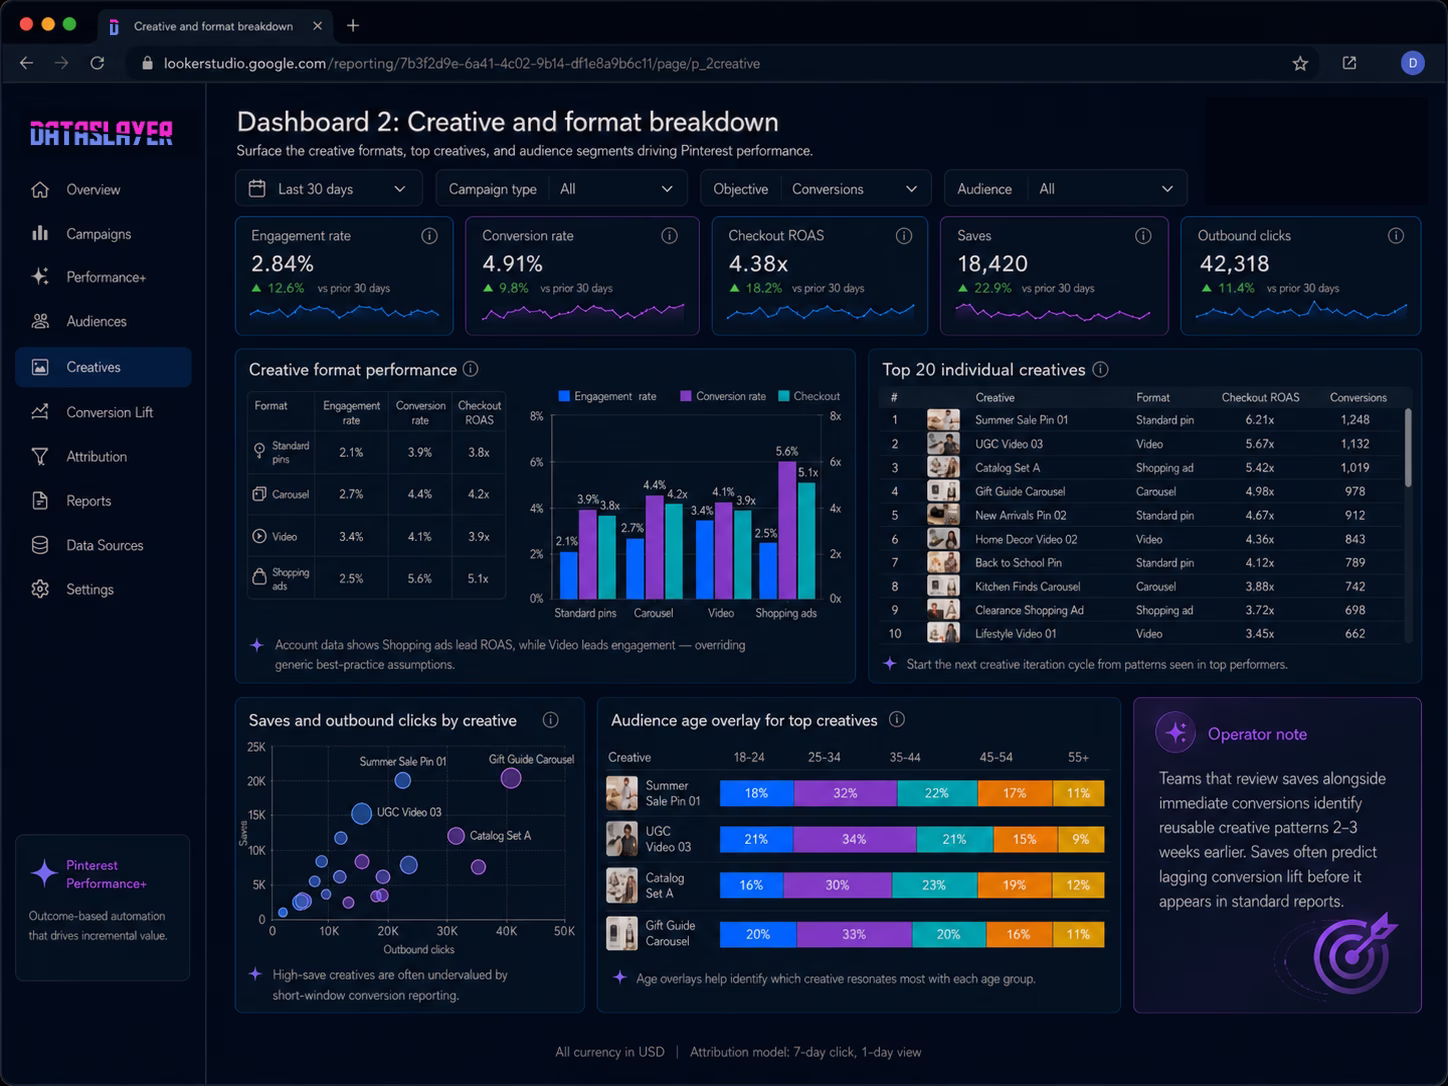The image size is (1448, 1086).
Task: Click the Engagement rate 2.84% value
Action: point(282,264)
